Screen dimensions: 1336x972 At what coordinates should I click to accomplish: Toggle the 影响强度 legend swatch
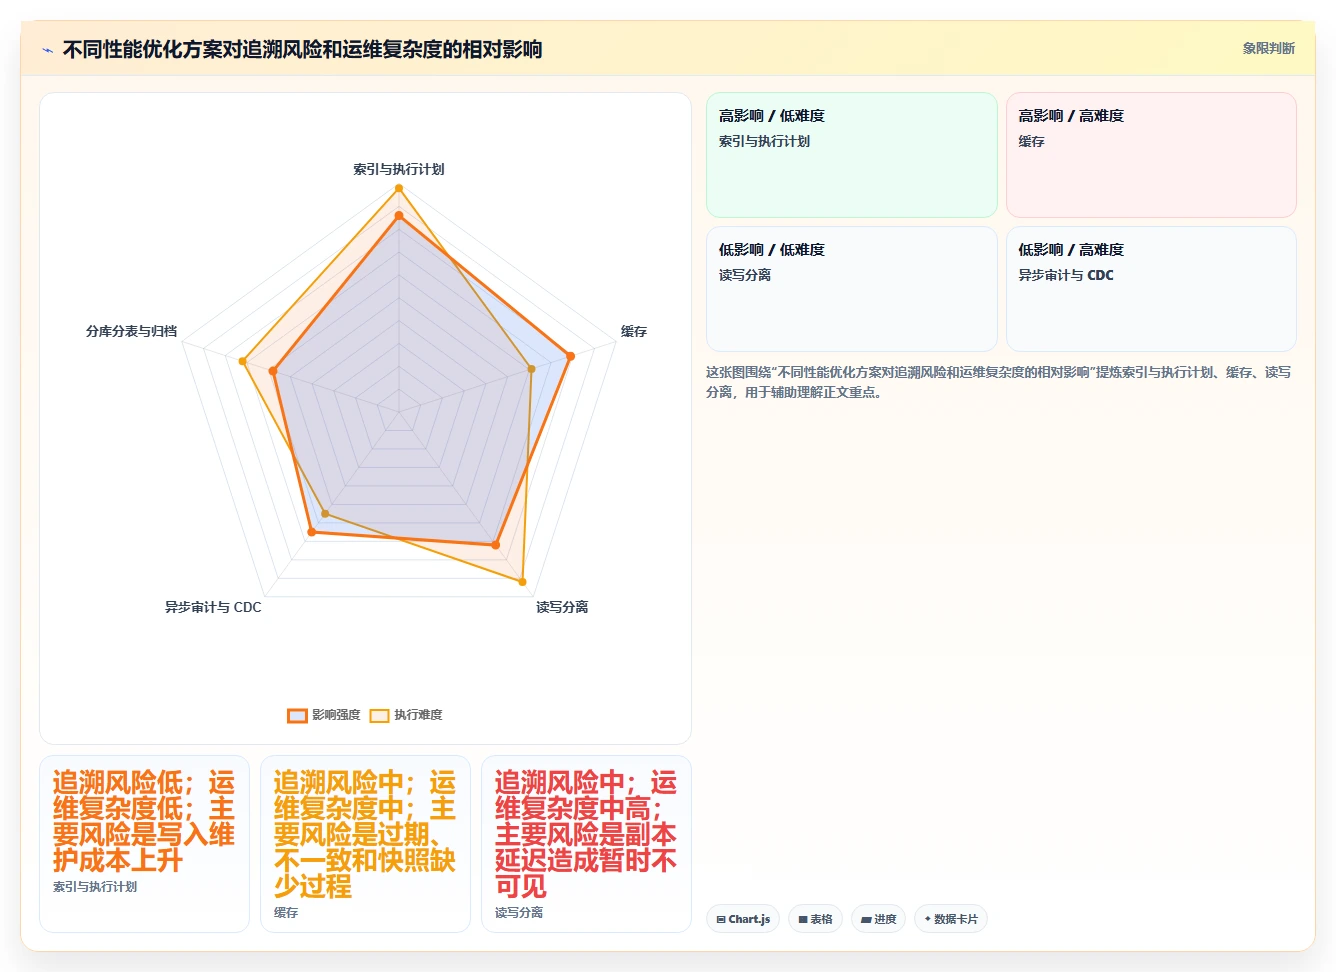click(x=297, y=715)
